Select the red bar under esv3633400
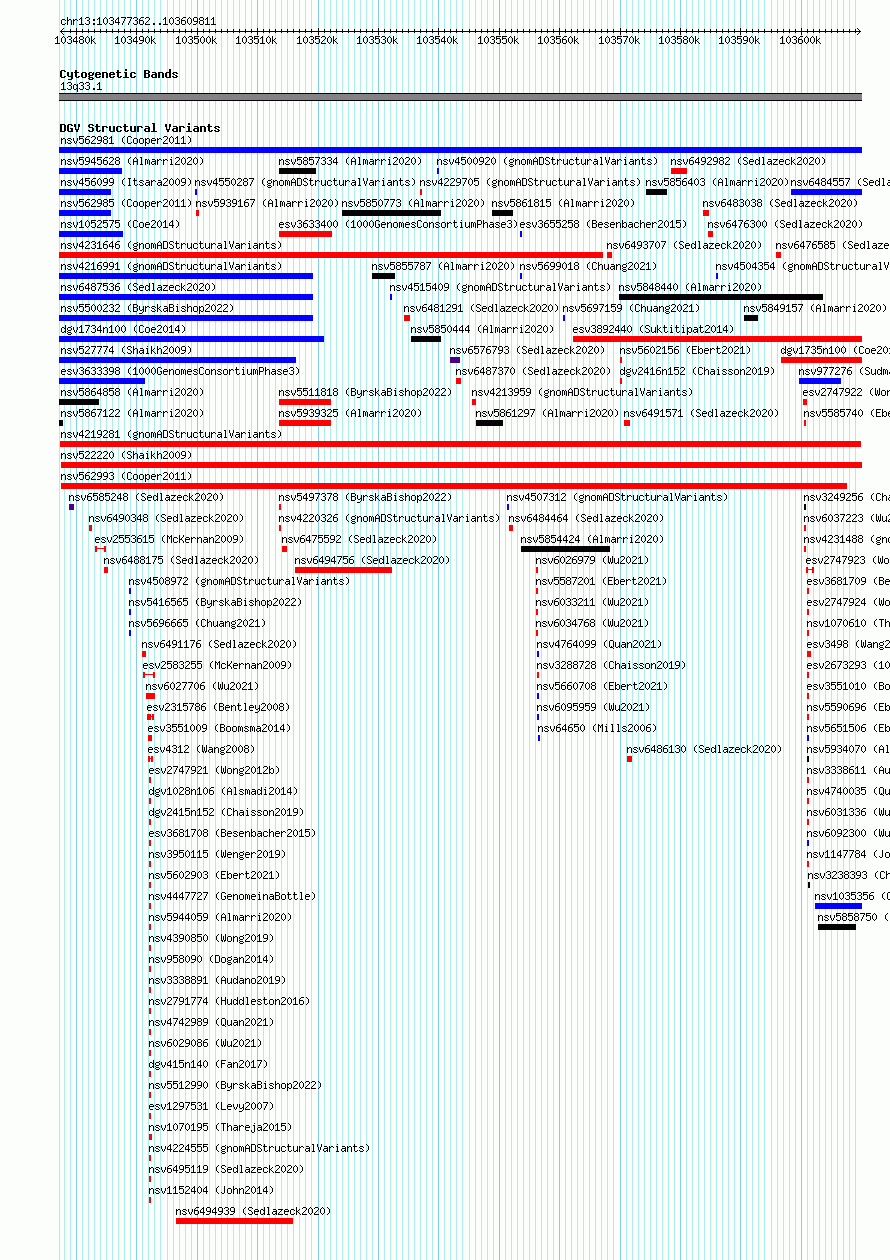 (x=305, y=234)
